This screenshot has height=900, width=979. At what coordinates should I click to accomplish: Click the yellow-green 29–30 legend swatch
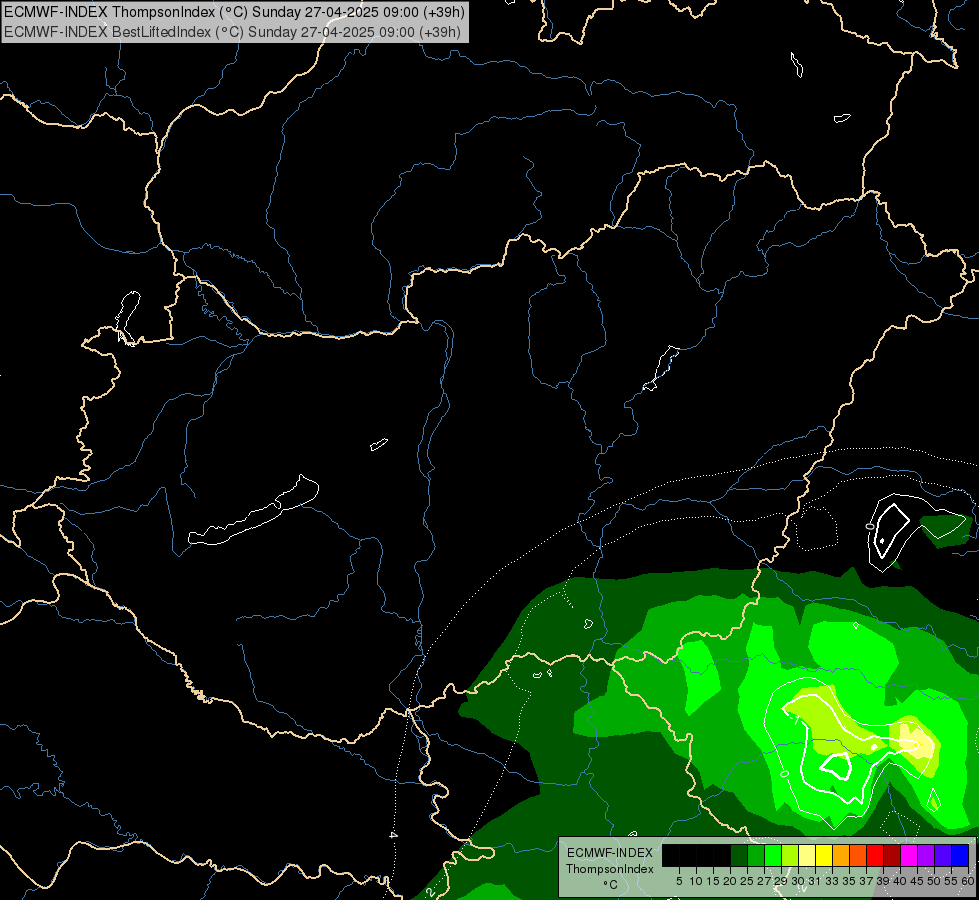pyautogui.click(x=790, y=855)
